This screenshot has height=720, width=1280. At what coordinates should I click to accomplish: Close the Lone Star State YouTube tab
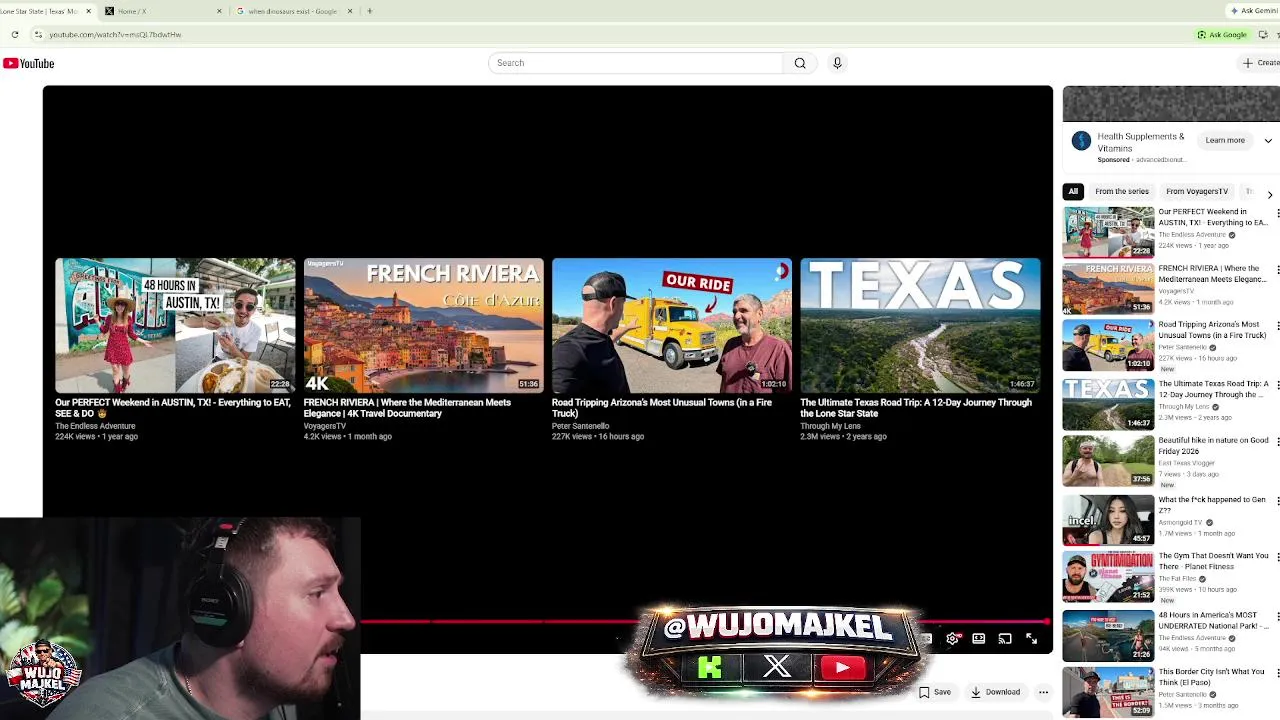pyautogui.click(x=88, y=11)
